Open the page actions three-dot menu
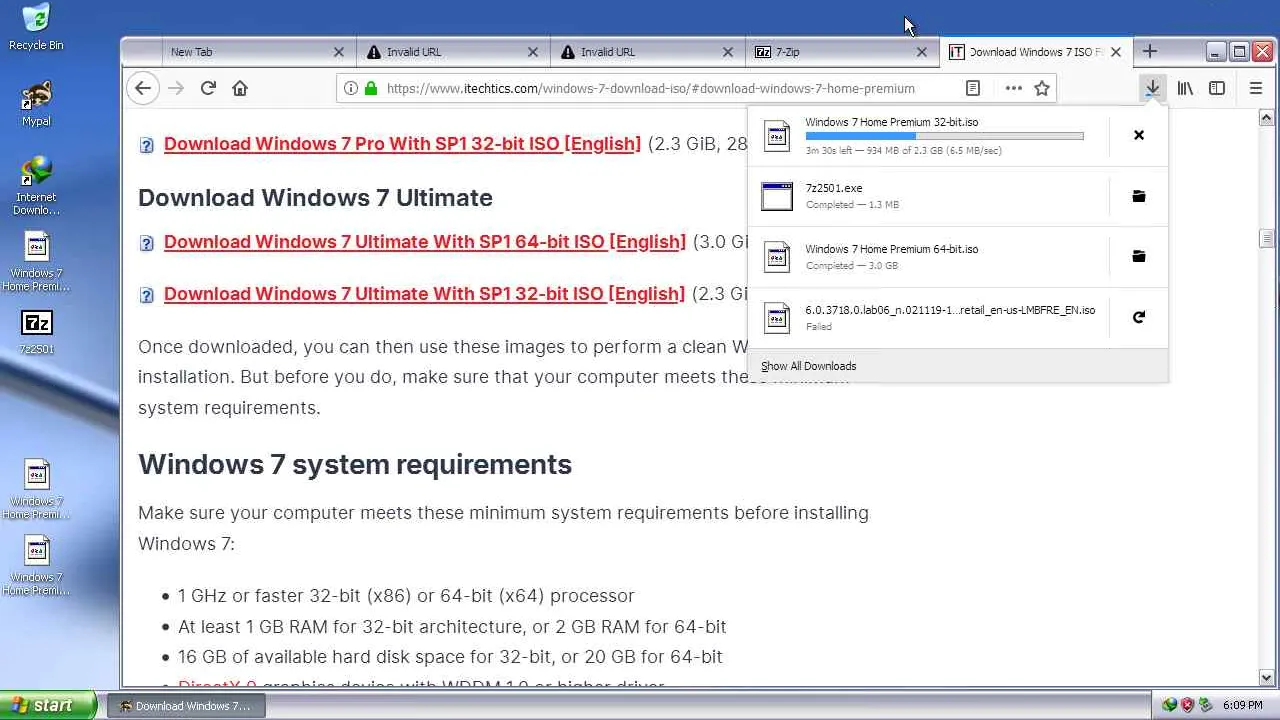This screenshot has height=720, width=1280. click(1013, 88)
